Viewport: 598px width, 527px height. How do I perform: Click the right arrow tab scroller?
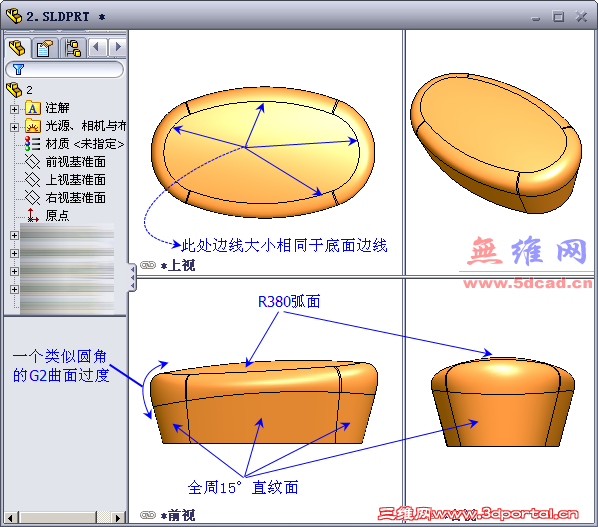[x=117, y=48]
